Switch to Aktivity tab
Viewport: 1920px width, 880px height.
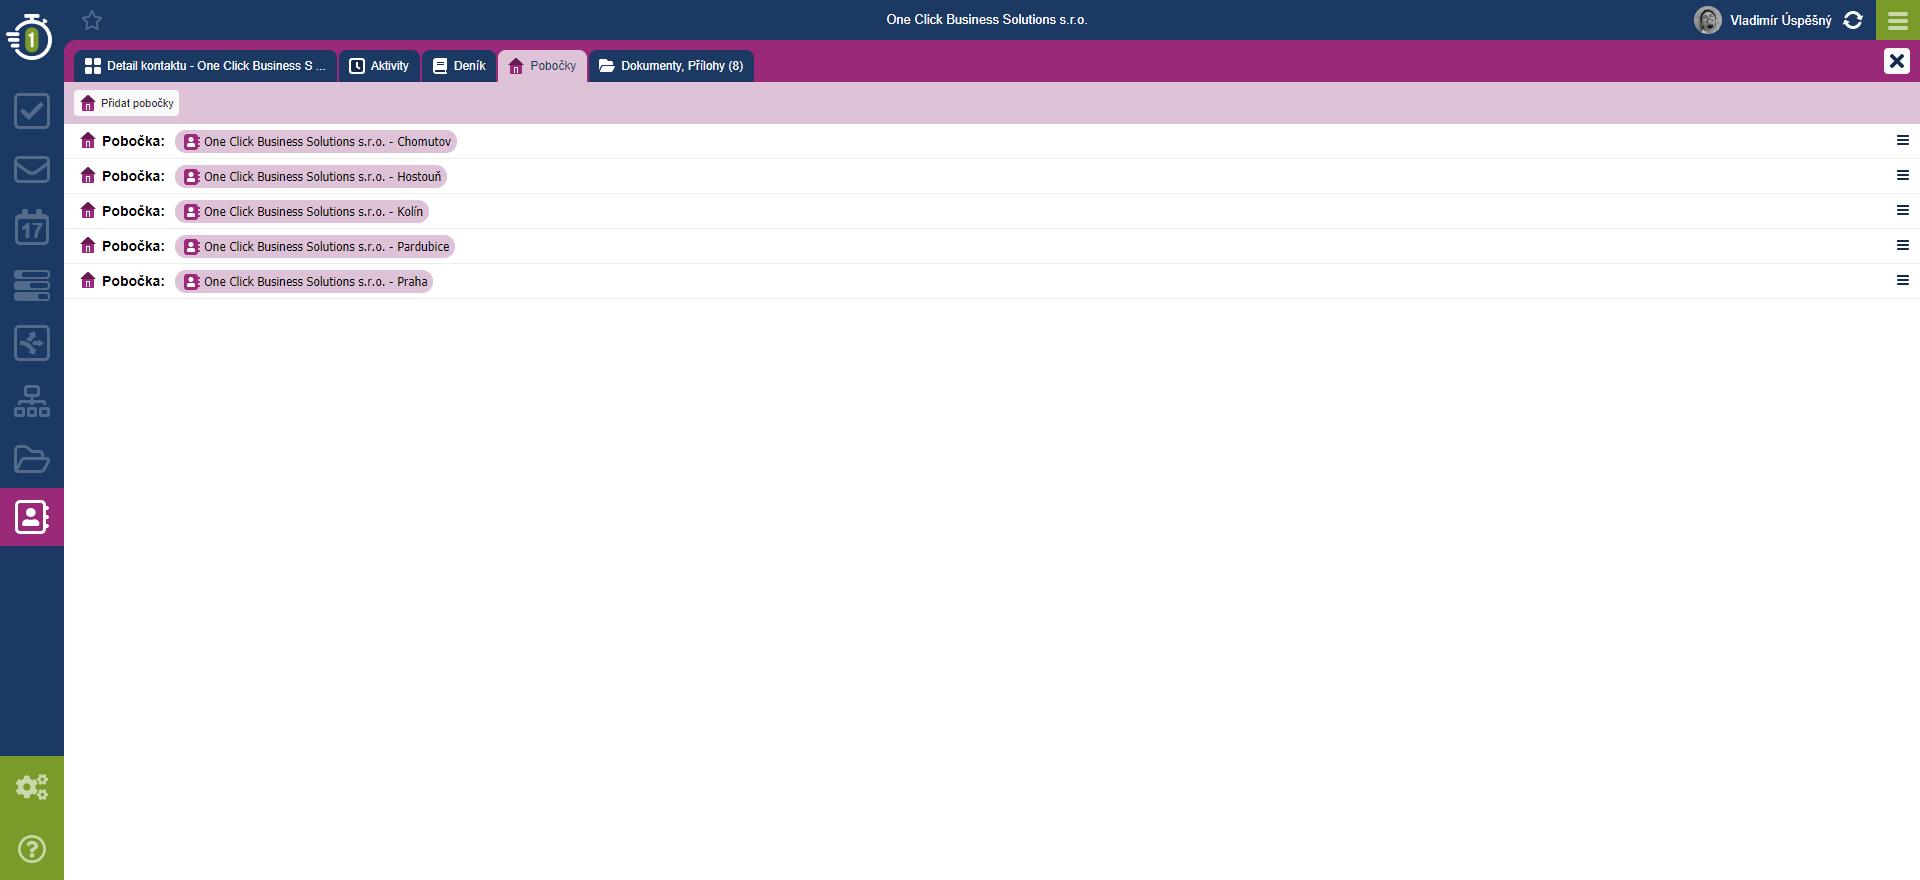tap(379, 66)
